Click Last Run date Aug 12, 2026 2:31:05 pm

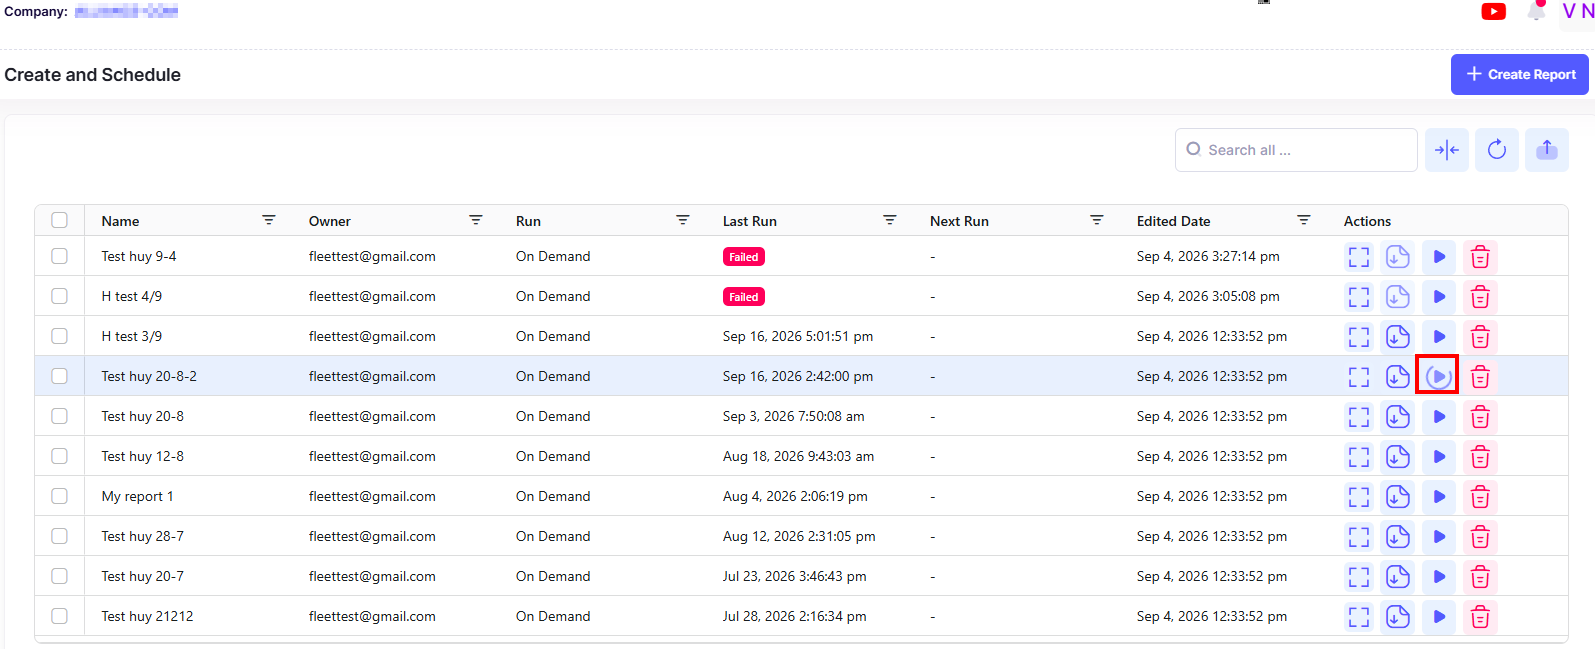pos(799,536)
